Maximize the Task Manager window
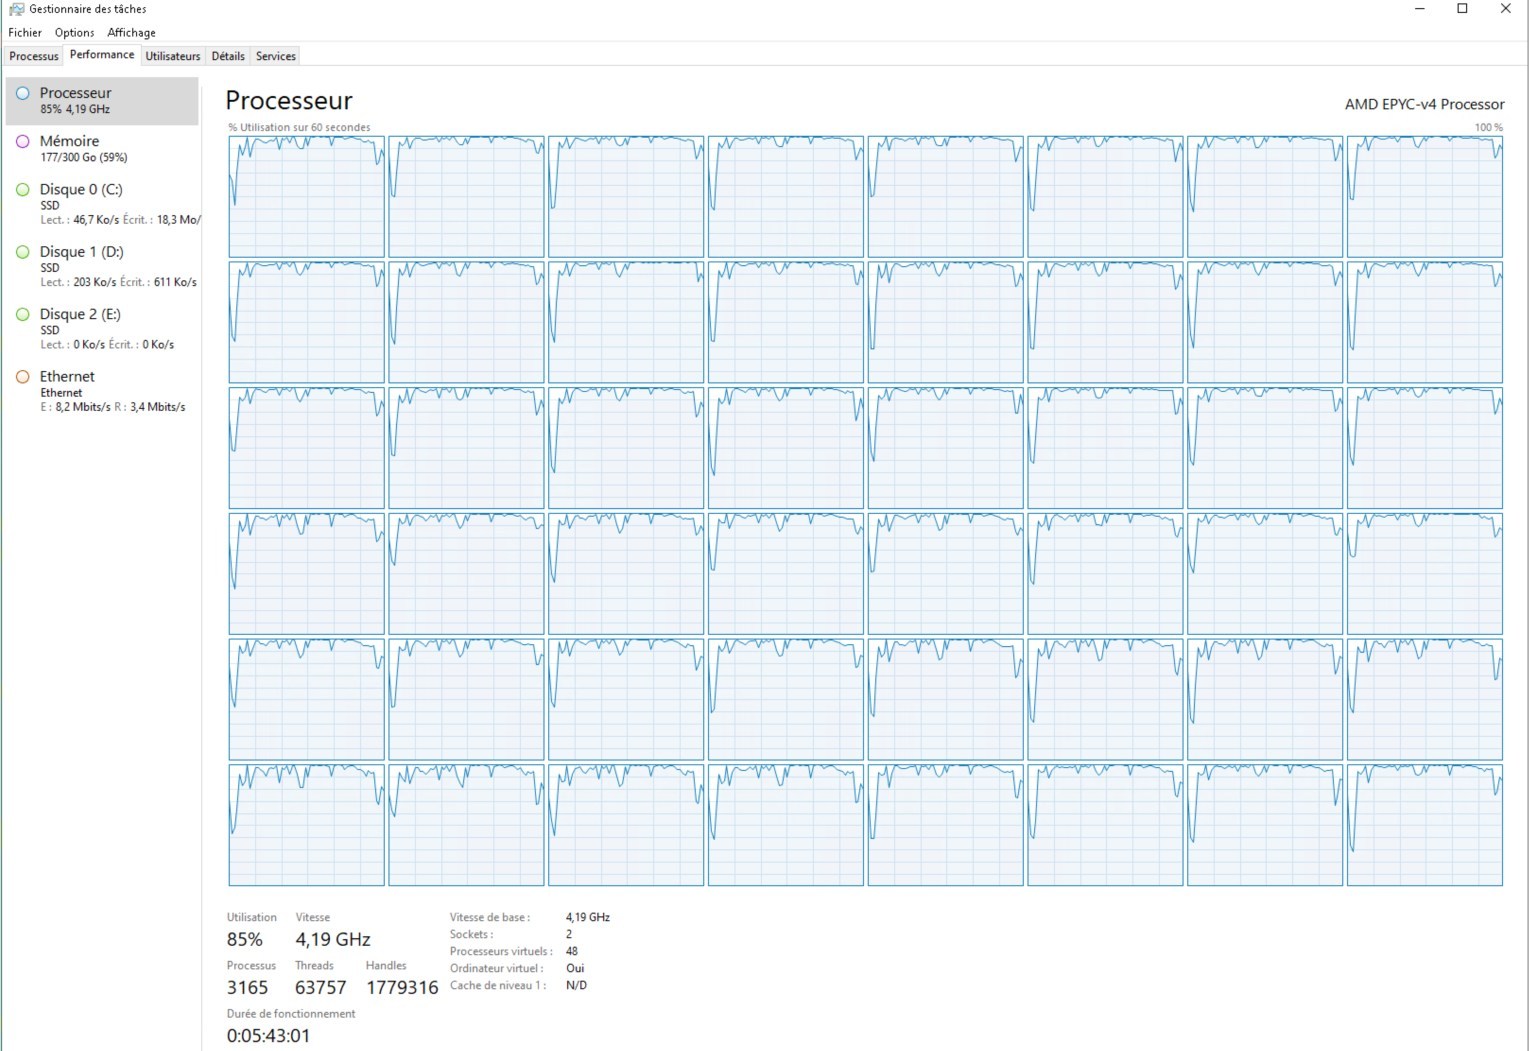Screen dimensions: 1530x1051 [1462, 9]
